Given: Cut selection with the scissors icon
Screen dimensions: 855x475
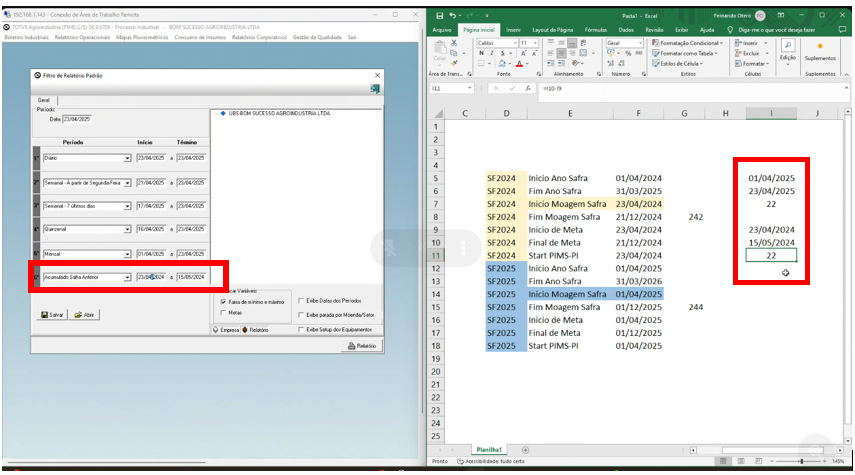Looking at the screenshot, I should pyautogui.click(x=454, y=43).
